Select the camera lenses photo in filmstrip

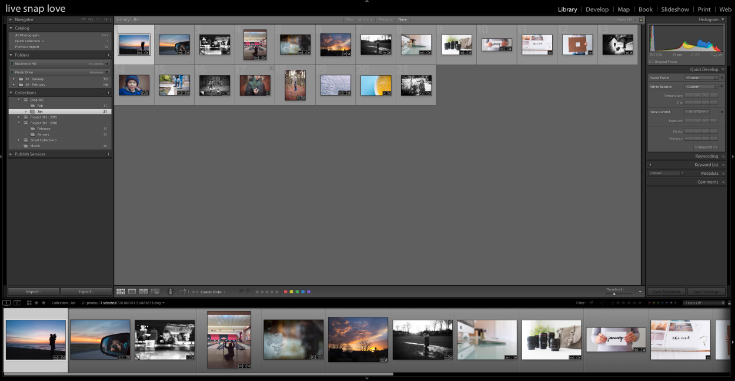[551, 340]
